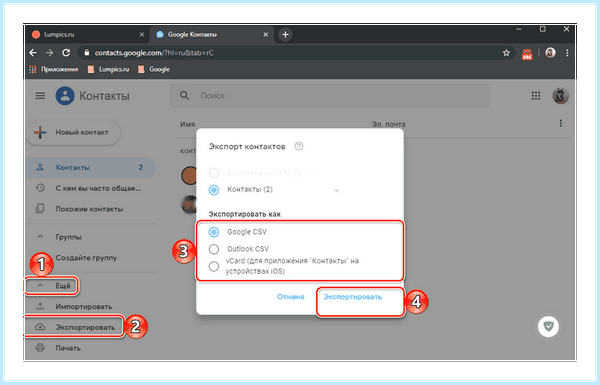600x385 pixels.
Task: Toggle the hamburger main menu
Action: click(x=40, y=96)
